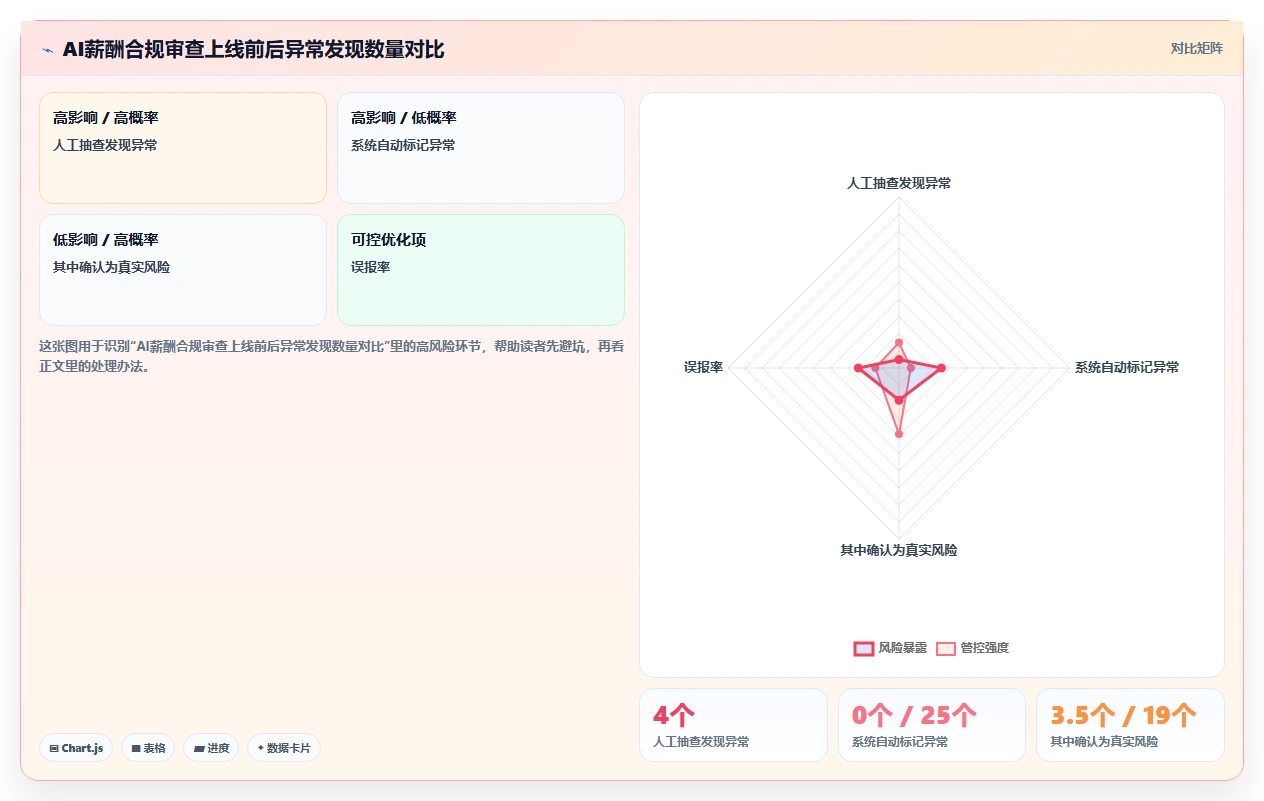Click the 对比矩阵 label
The width and height of the screenshot is (1264, 801).
click(1197, 48)
